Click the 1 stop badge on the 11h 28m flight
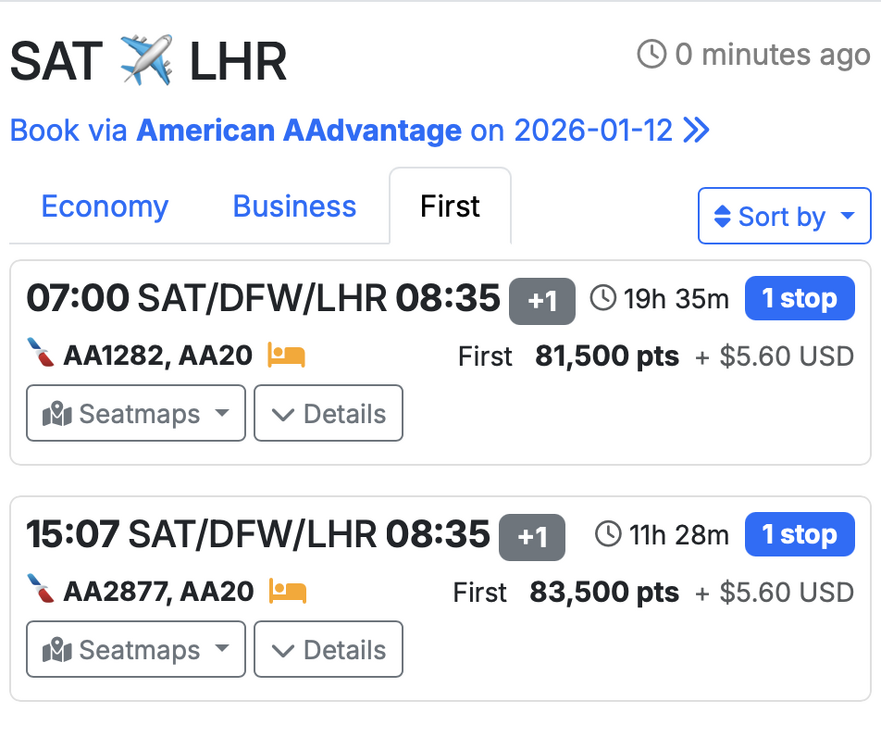The height and width of the screenshot is (750, 881). click(x=799, y=534)
